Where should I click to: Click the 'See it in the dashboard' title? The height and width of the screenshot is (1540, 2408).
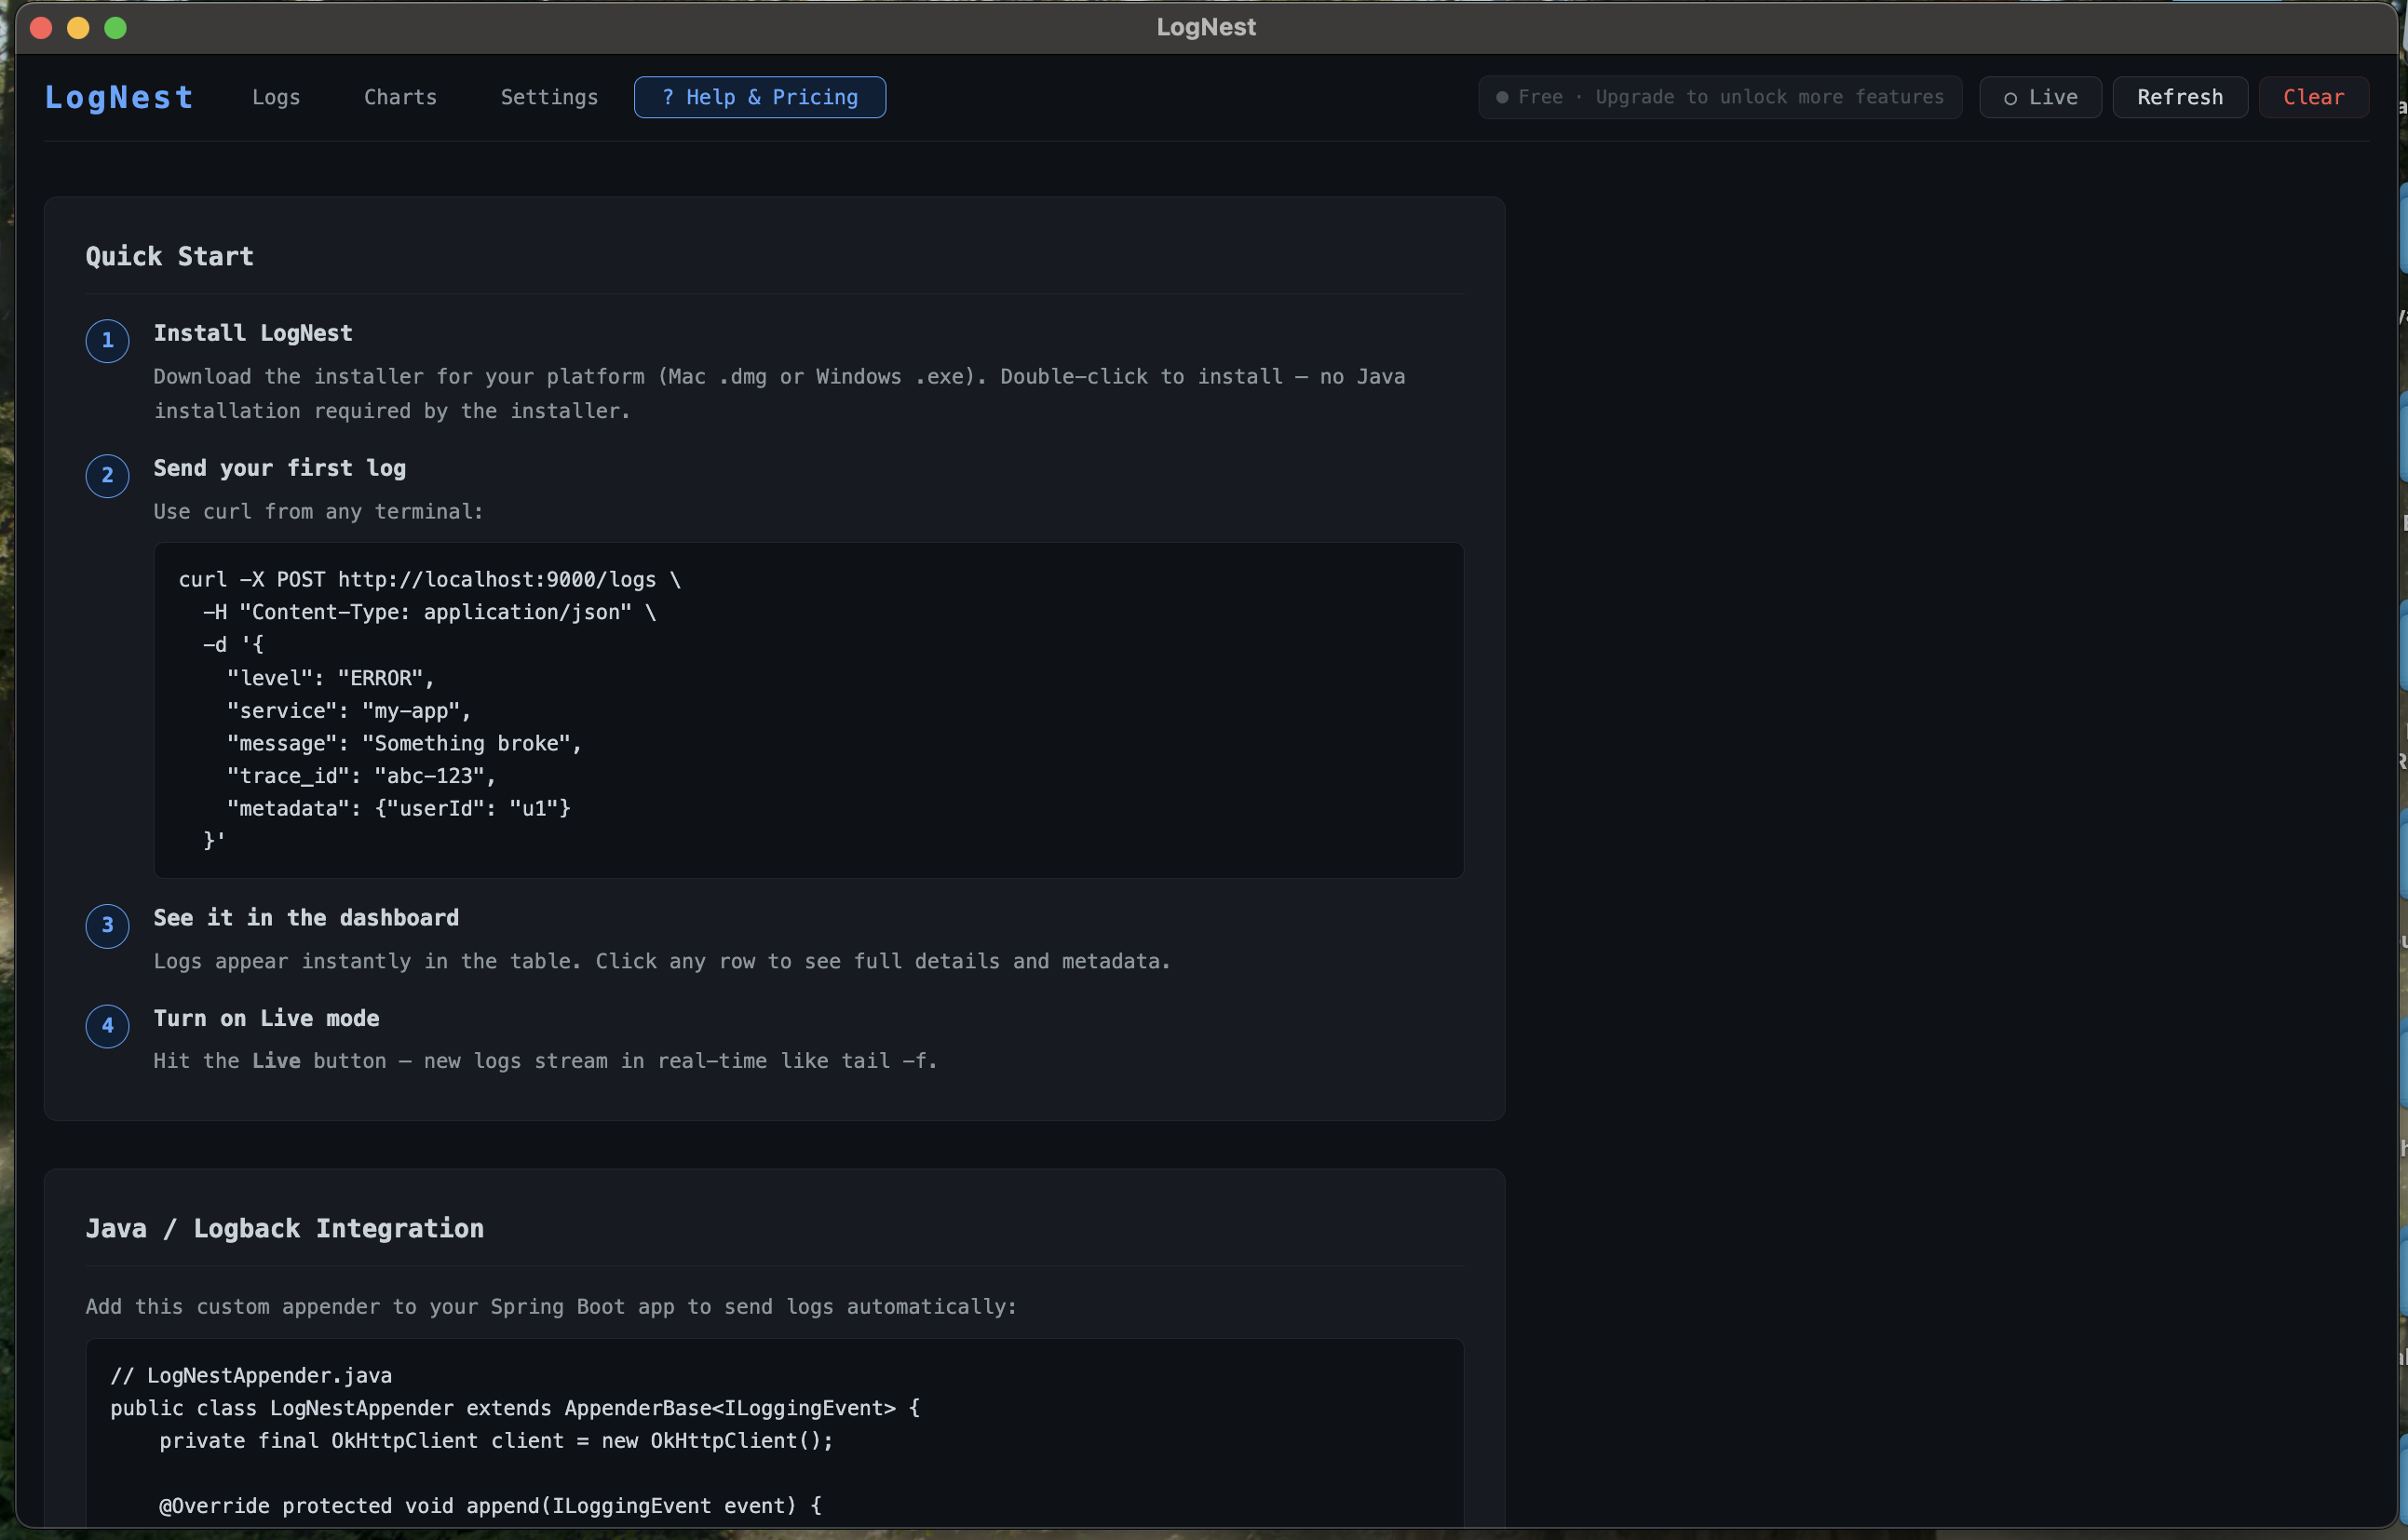(x=306, y=918)
